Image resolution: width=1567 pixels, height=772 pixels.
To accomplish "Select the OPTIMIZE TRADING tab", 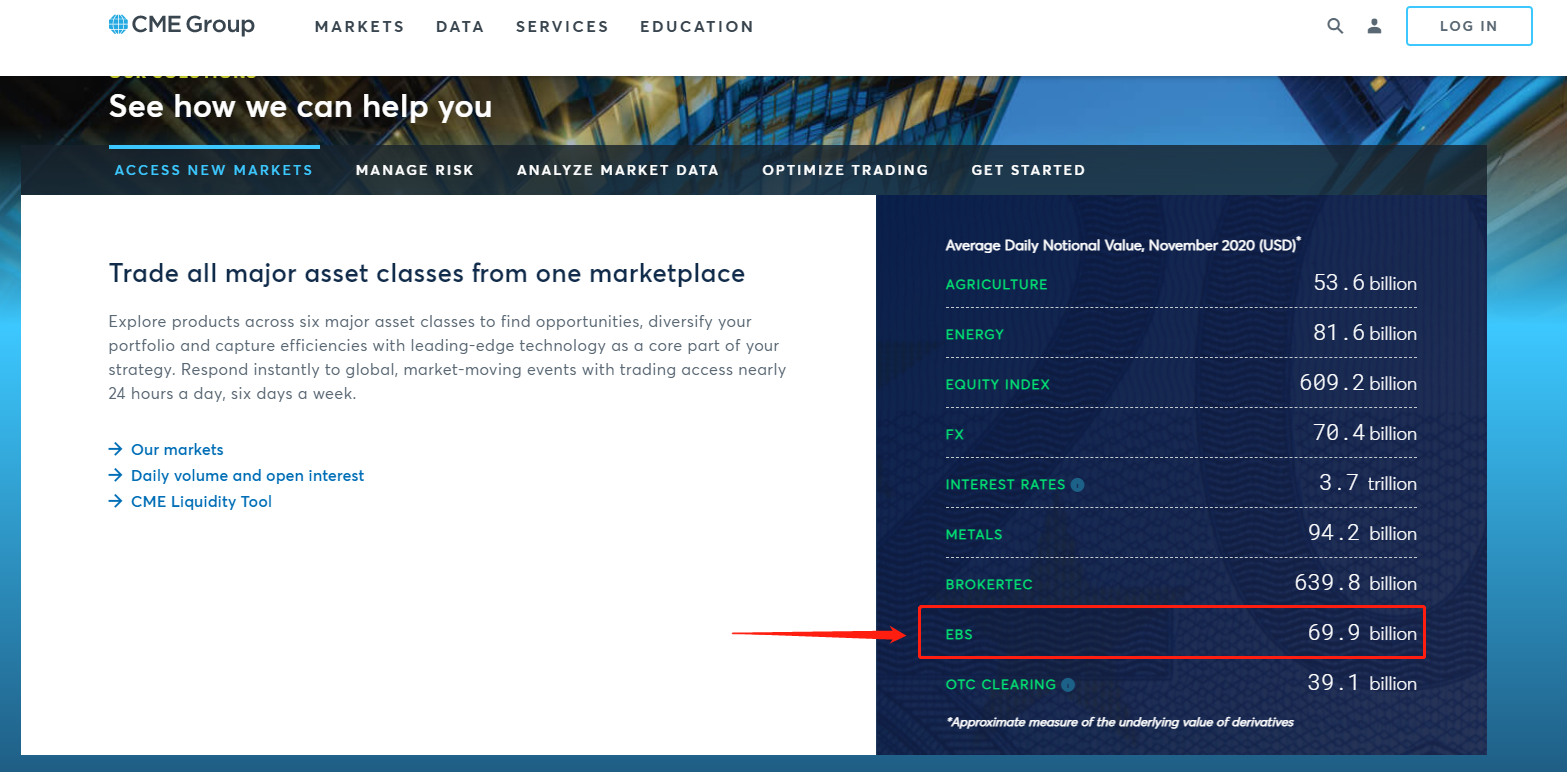I will pos(845,170).
